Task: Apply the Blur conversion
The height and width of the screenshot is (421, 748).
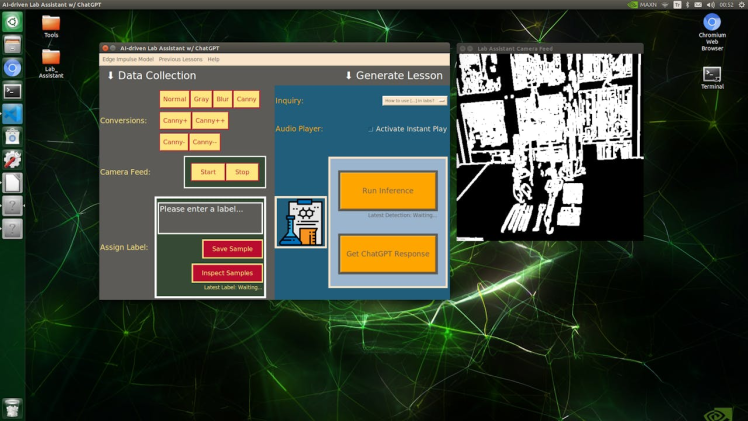Action: tap(222, 99)
